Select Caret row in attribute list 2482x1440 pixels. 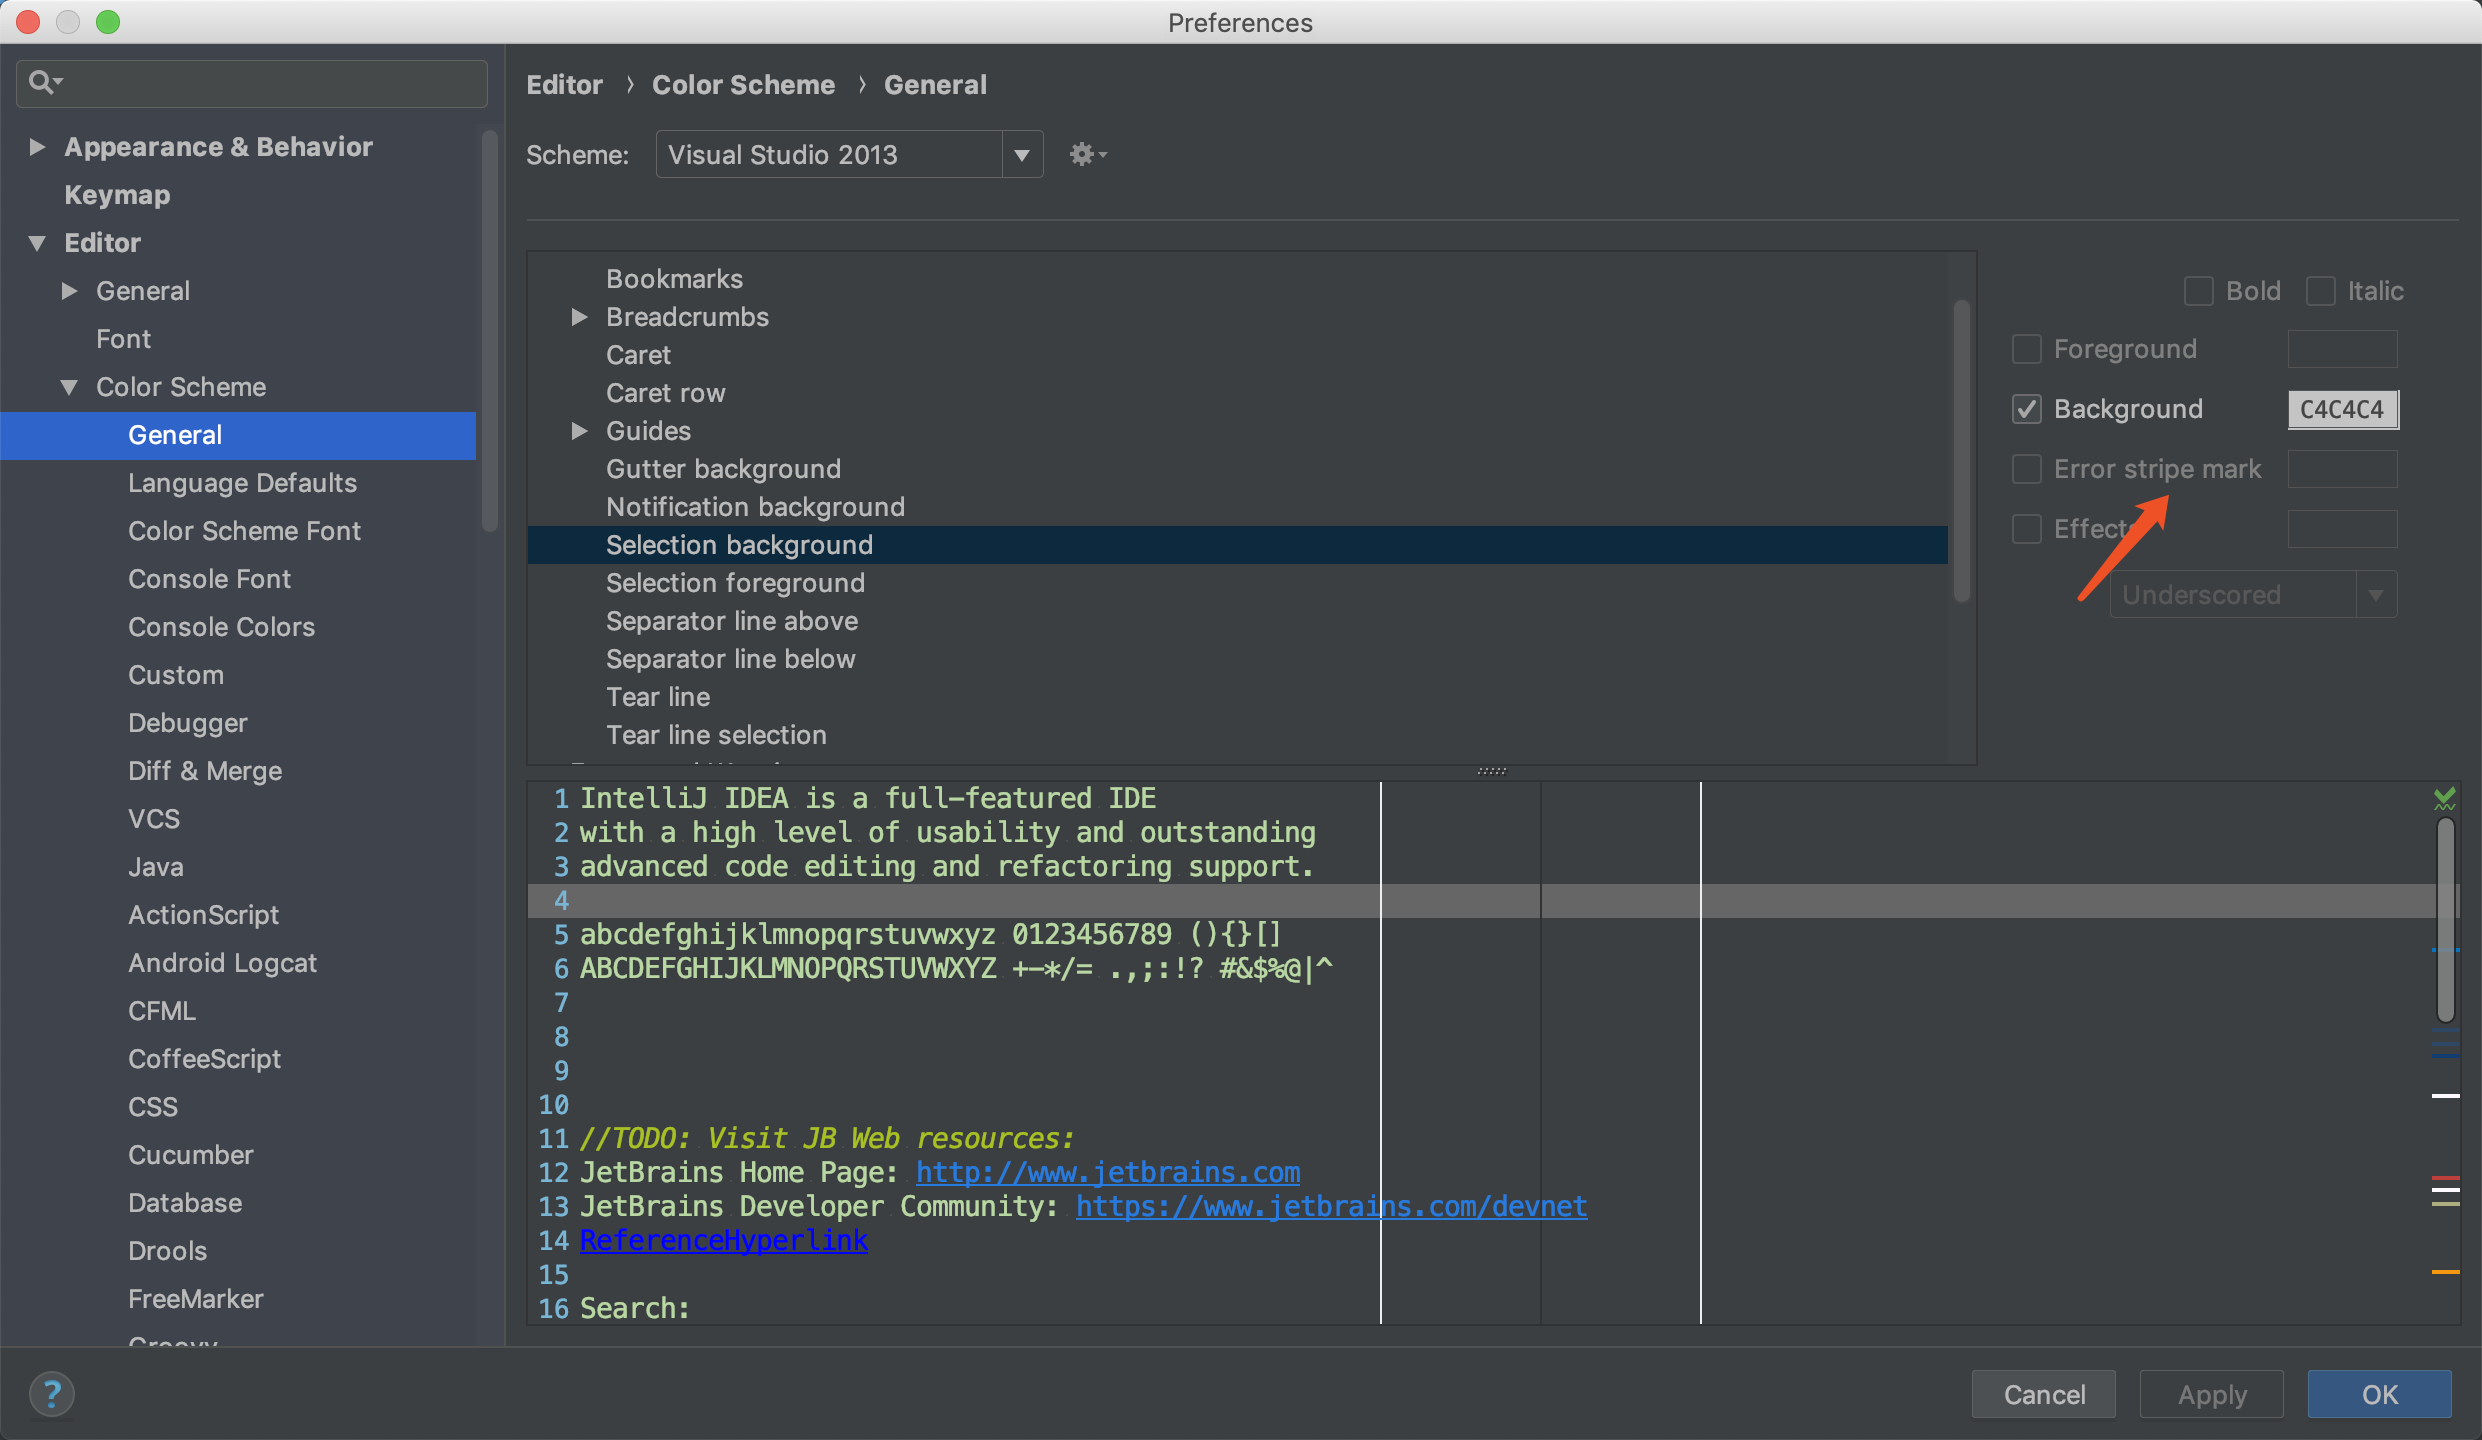(665, 393)
